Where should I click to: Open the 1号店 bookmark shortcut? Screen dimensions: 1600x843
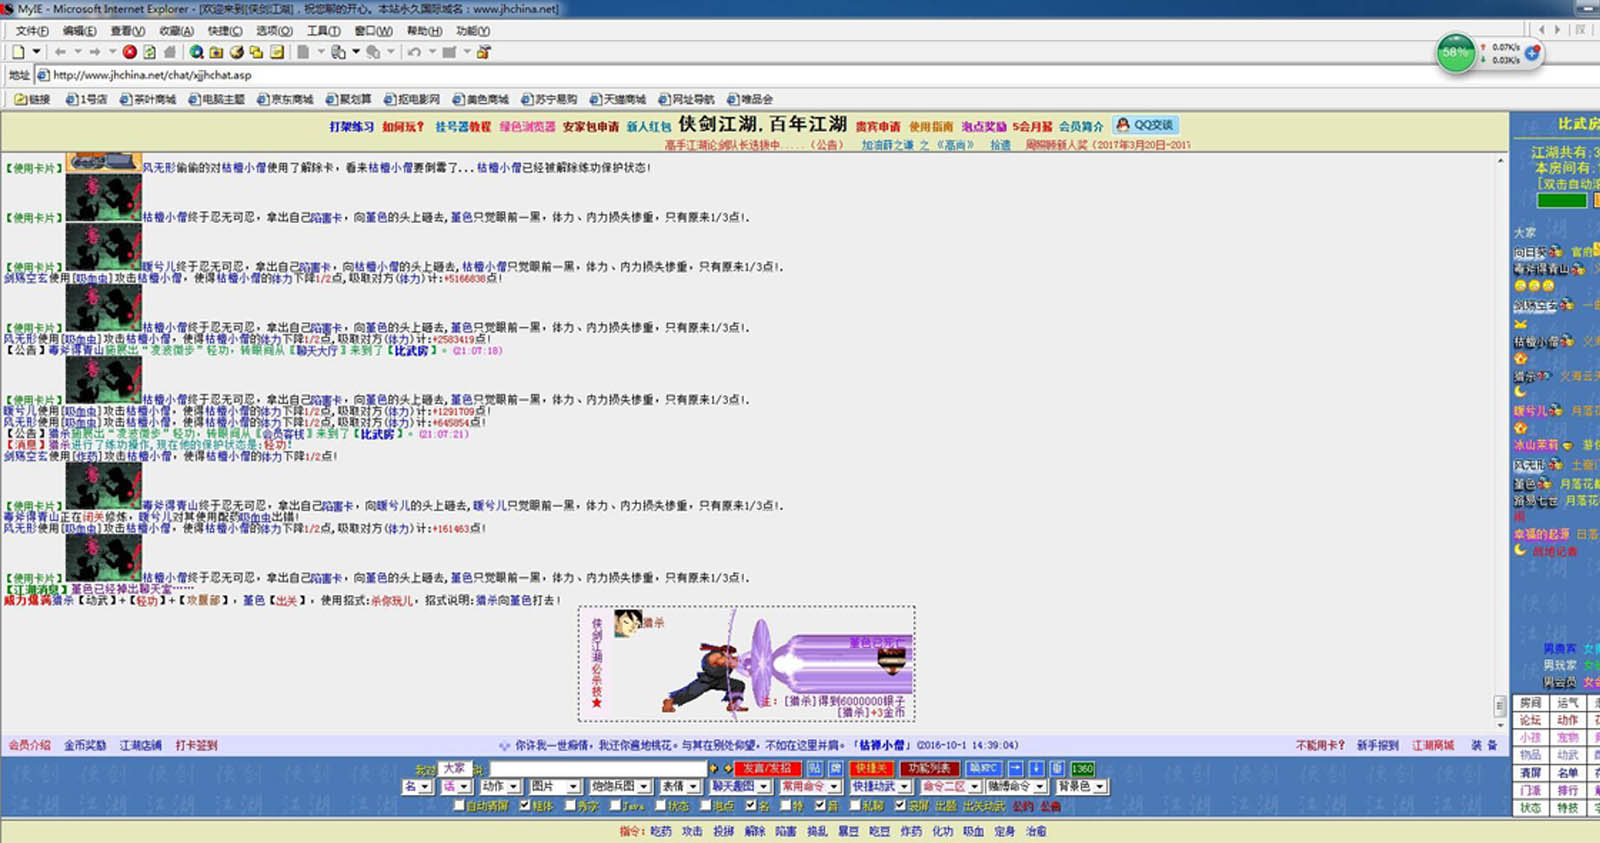[87, 99]
